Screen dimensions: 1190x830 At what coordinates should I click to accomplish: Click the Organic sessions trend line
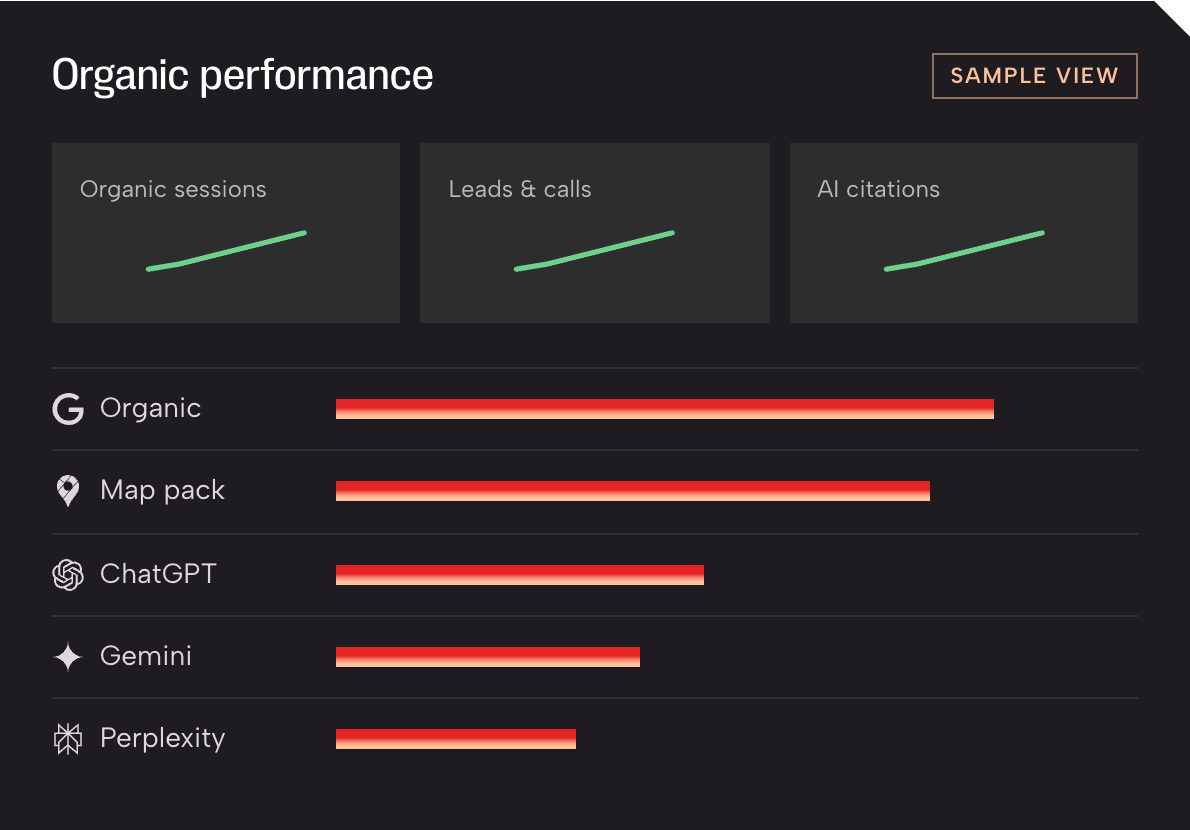click(226, 250)
